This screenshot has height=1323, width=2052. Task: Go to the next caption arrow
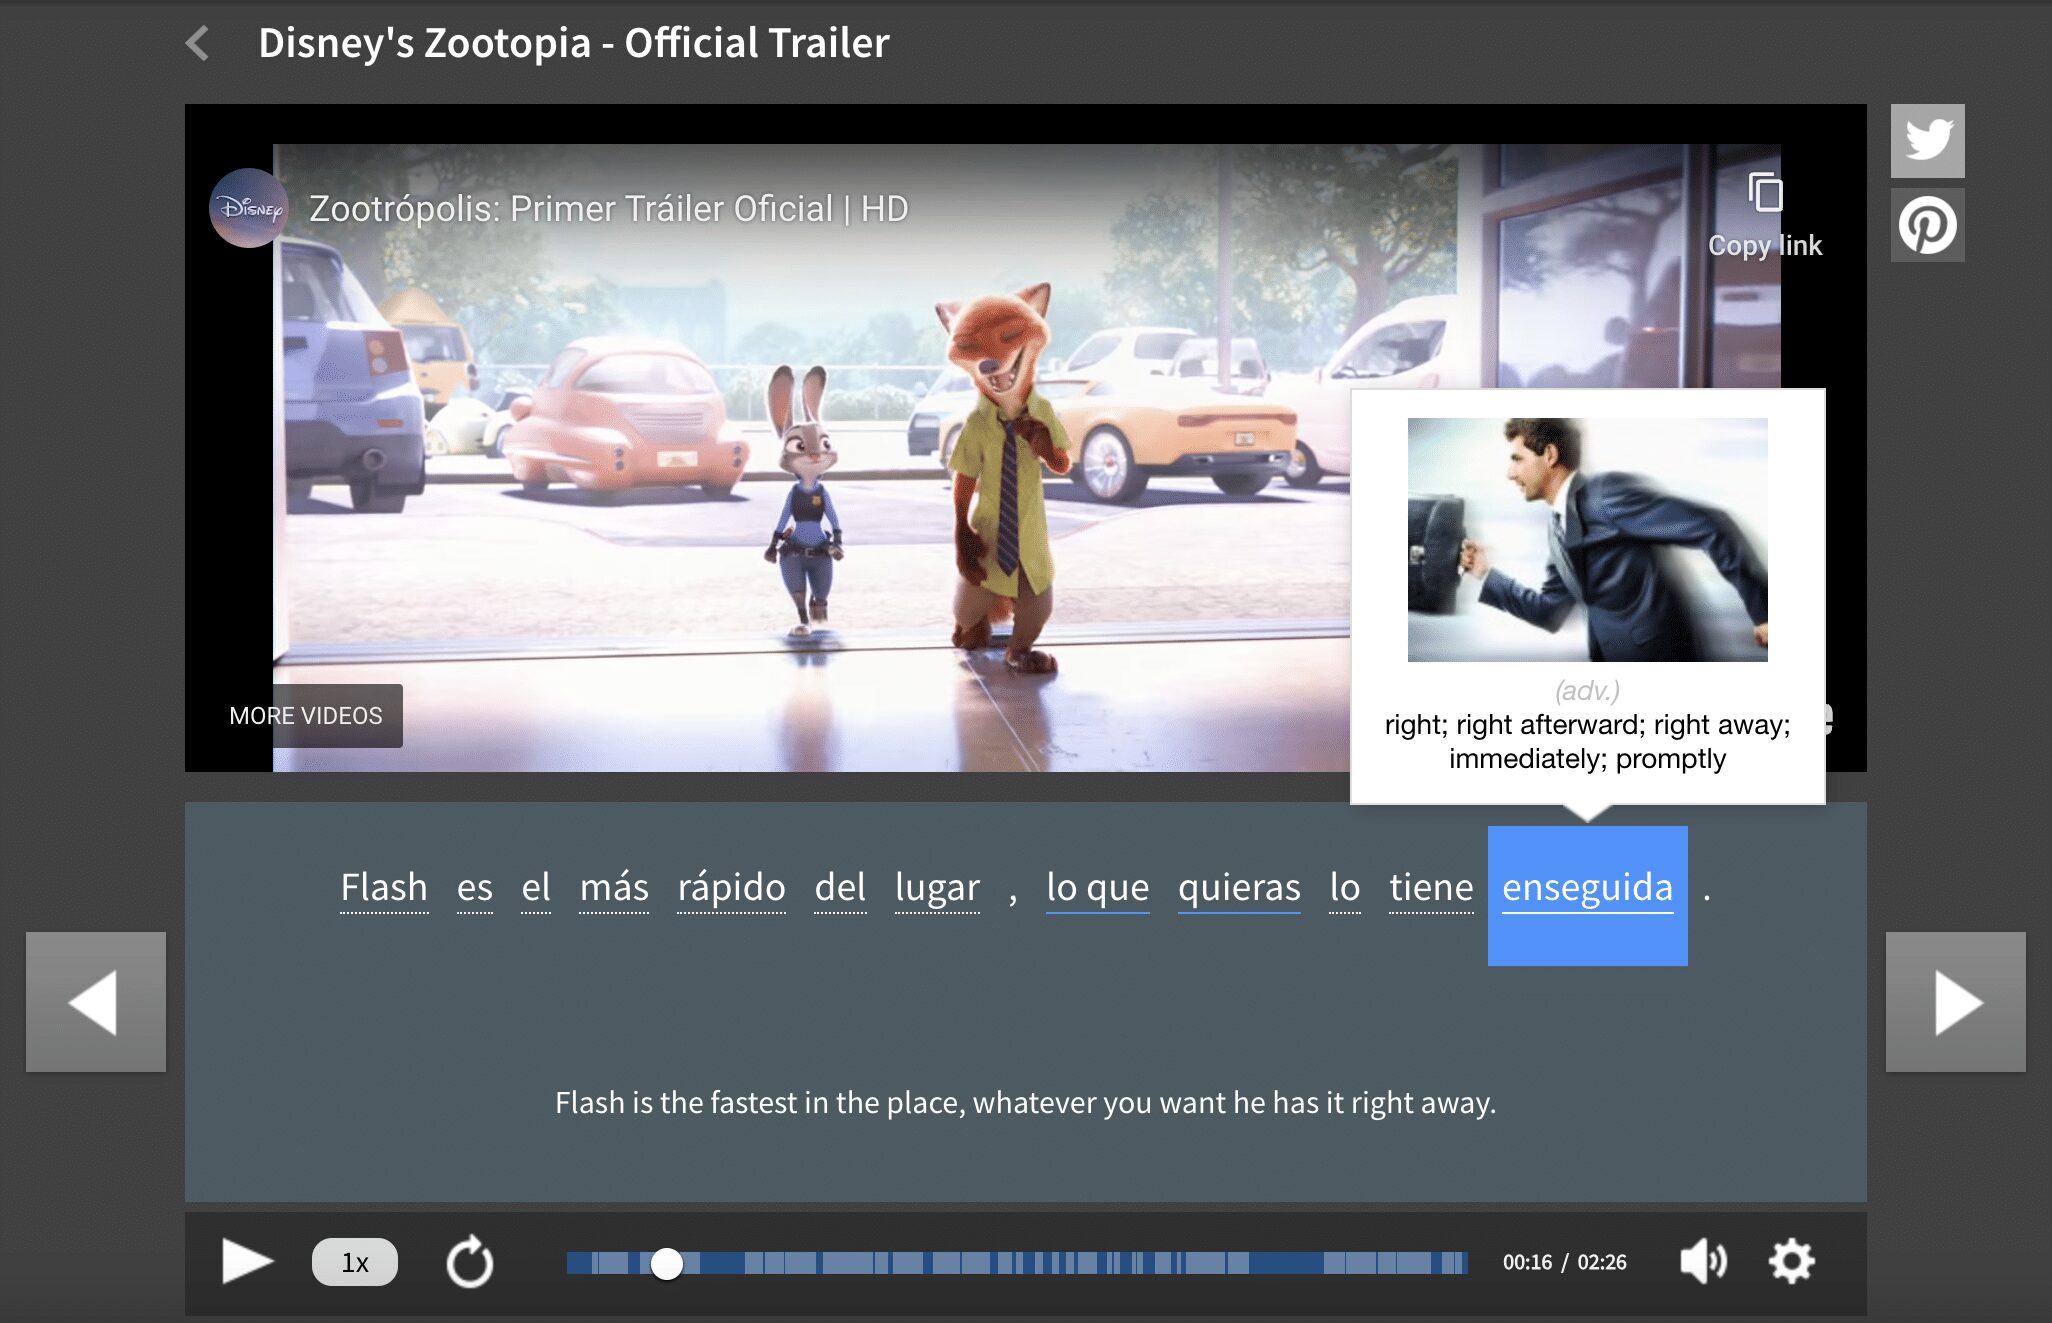[x=1955, y=1002]
